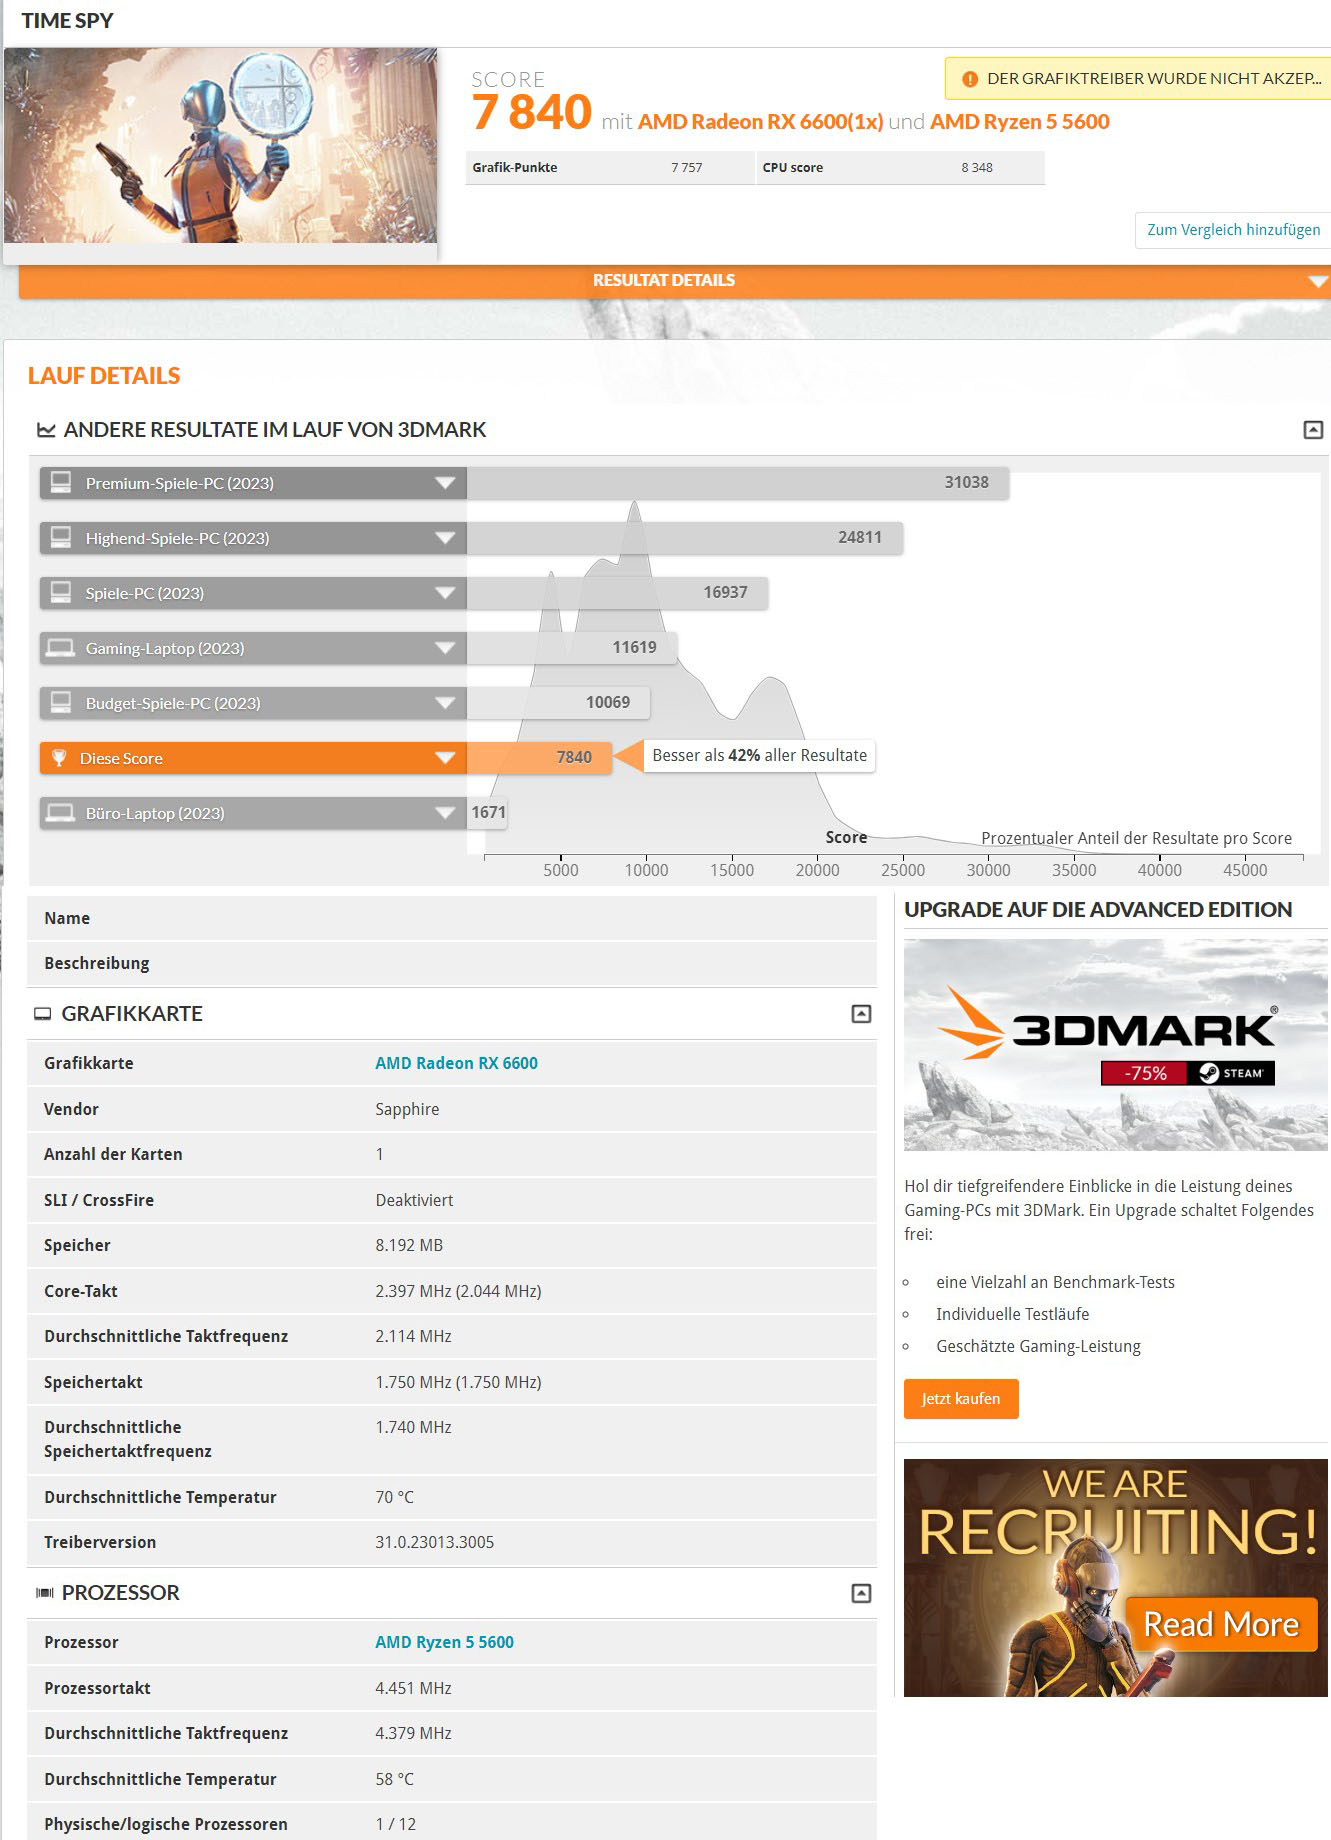The image size is (1331, 1840).
Task: Click the 8.192 MB Speicher value
Action: [409, 1245]
